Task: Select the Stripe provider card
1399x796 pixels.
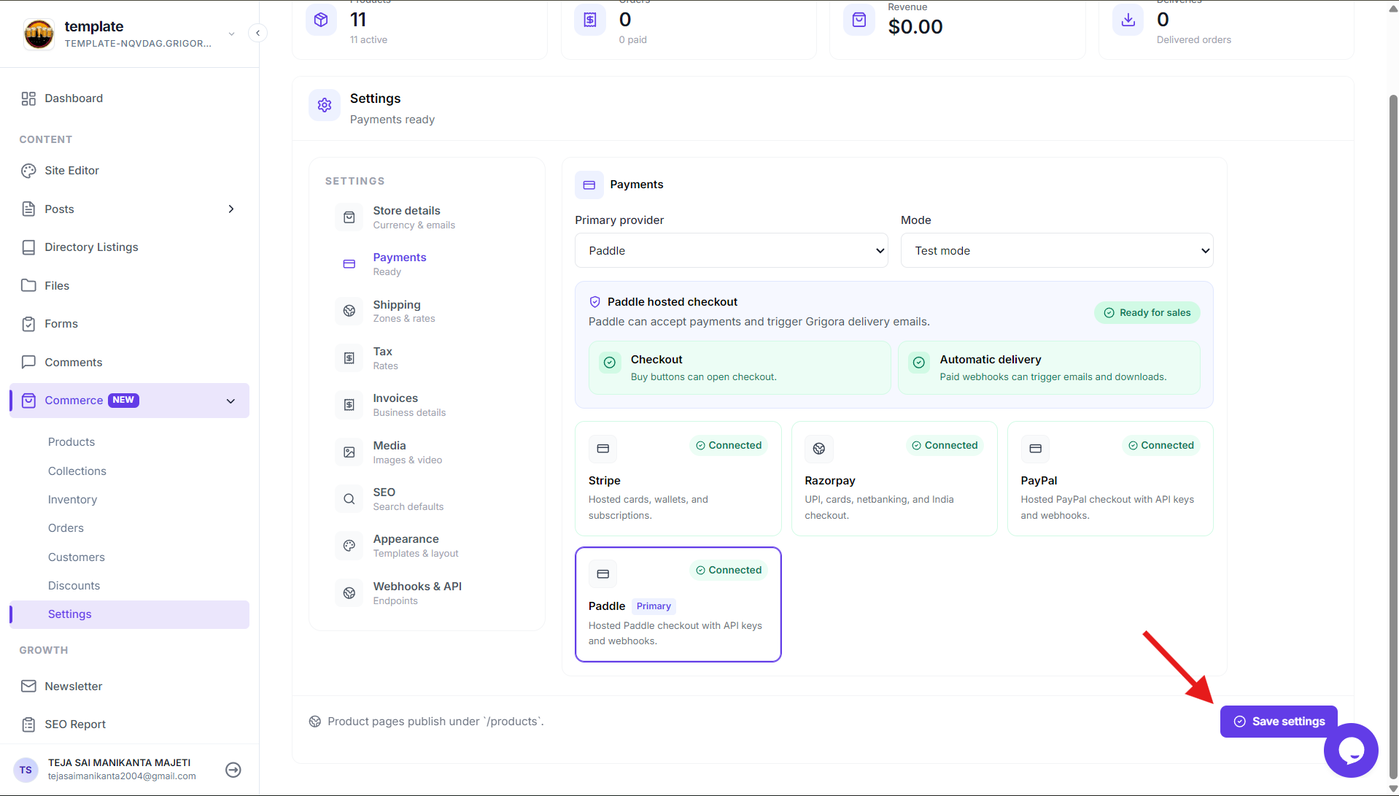Action: coord(678,479)
